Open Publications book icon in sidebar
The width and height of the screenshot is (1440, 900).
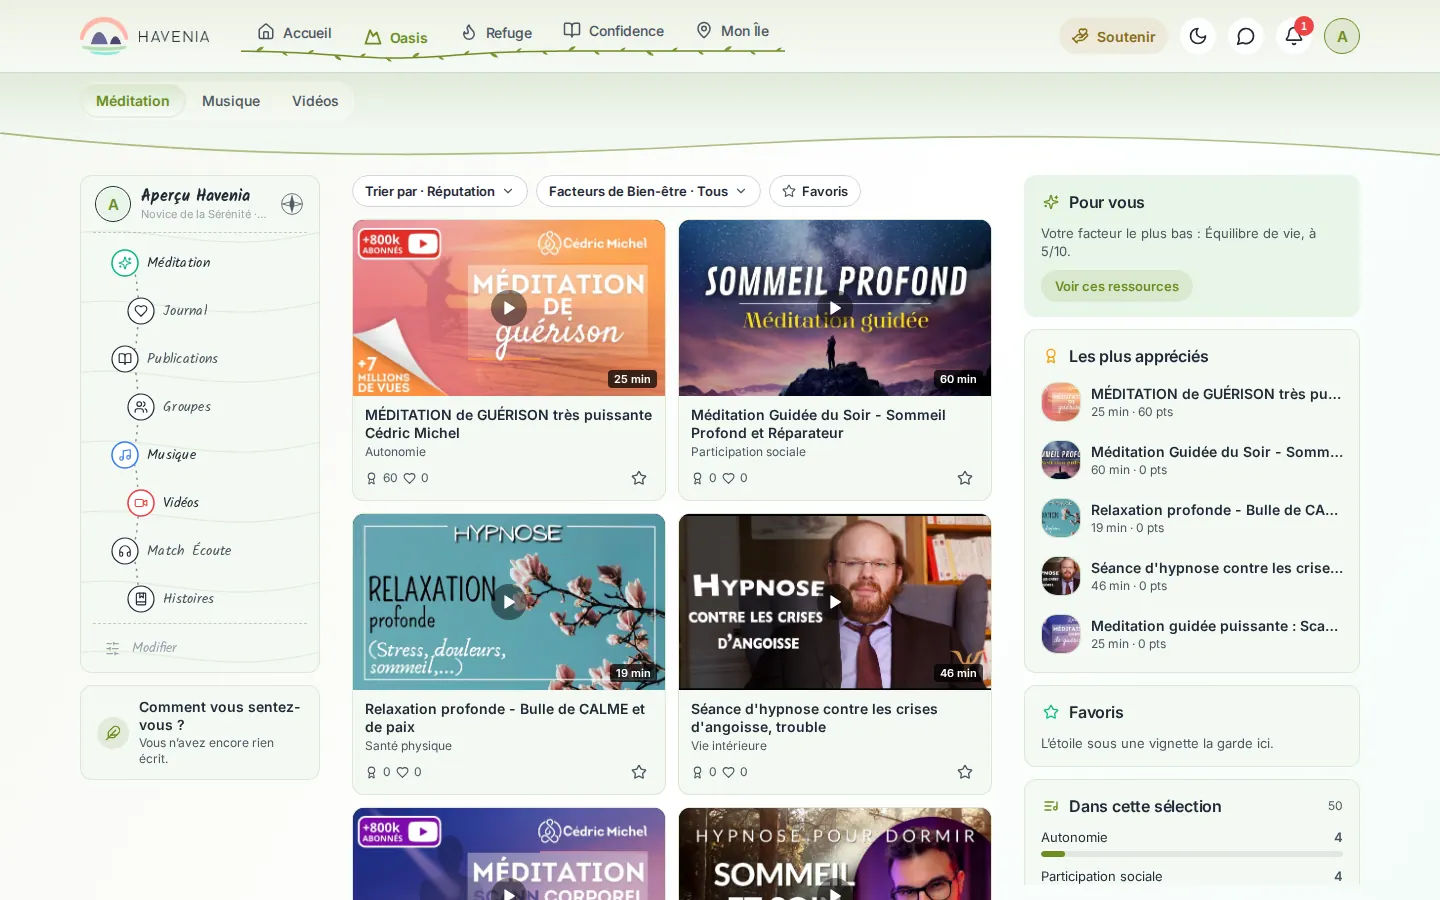click(124, 358)
